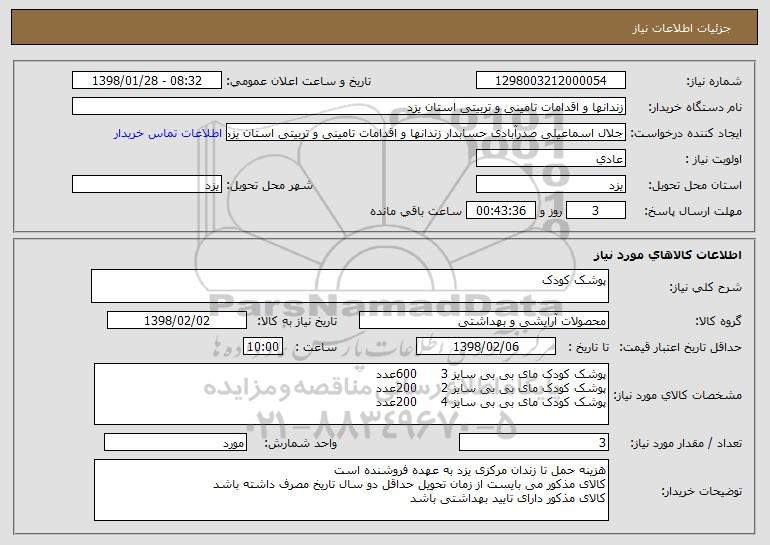Click the remaining time field 00:43:36
This screenshot has width=770, height=545.
coord(500,211)
